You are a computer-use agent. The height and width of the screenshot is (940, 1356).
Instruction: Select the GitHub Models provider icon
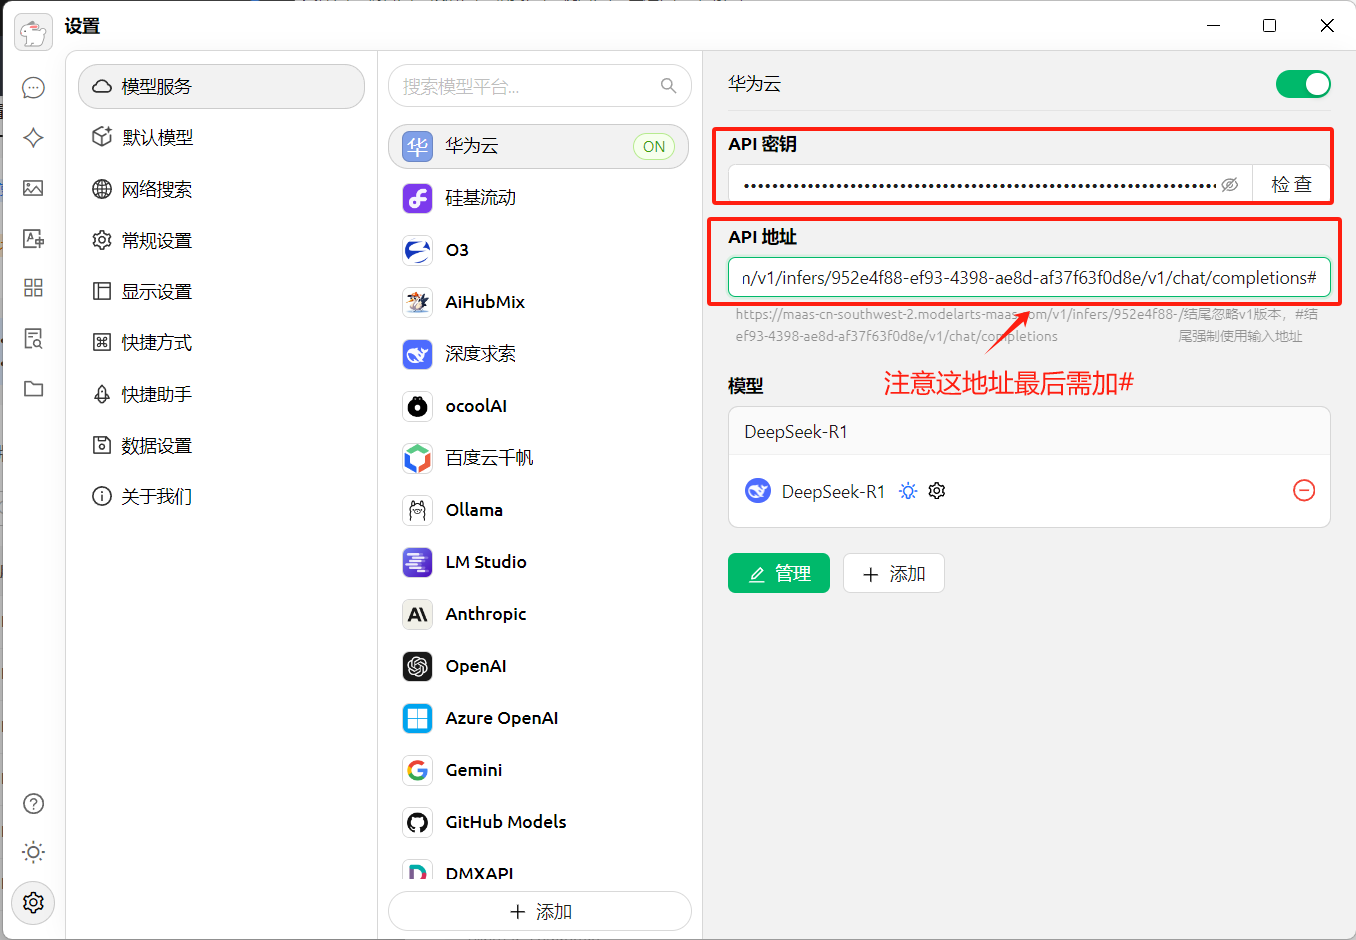[417, 822]
